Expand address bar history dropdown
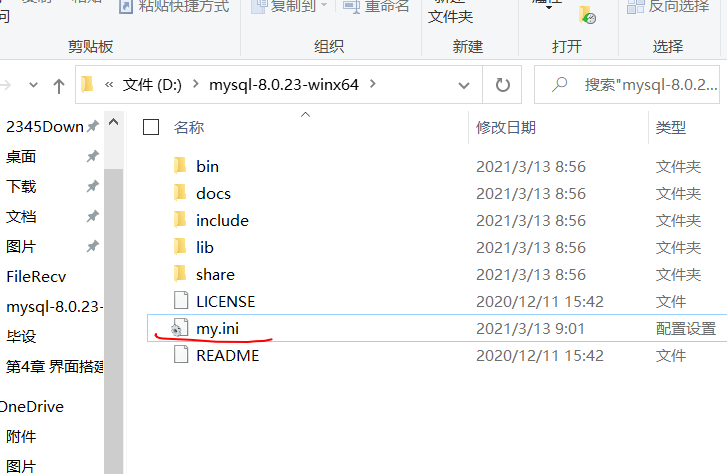 pyautogui.click(x=464, y=85)
